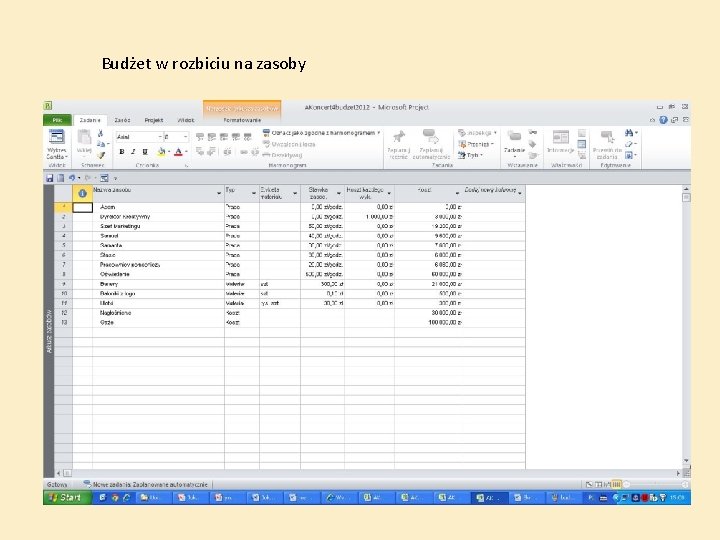Viewport: 720px width, 540px height.
Task: Toggle bold formatting
Action: pos(122,152)
